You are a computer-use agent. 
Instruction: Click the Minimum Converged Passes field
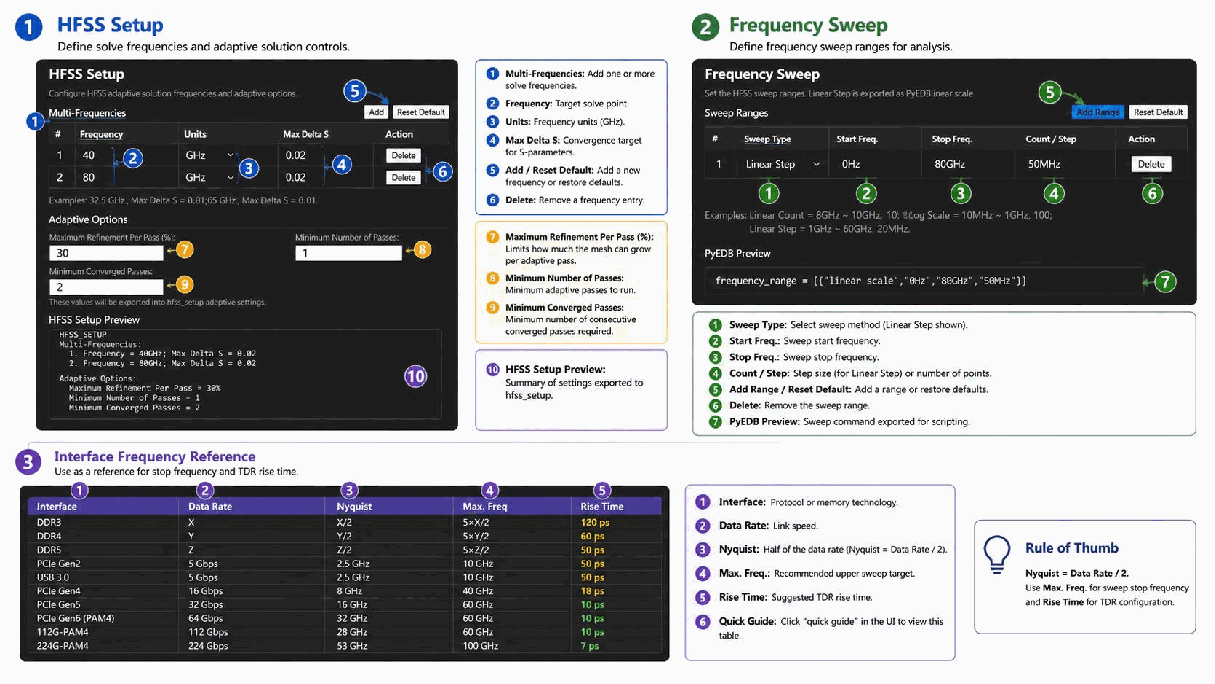tap(105, 287)
